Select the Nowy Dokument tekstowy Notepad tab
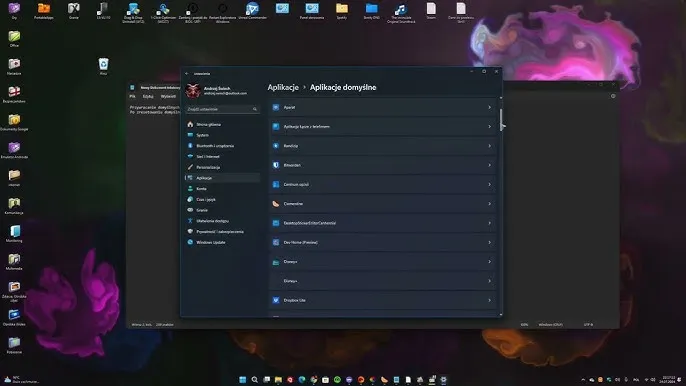 tap(156, 88)
